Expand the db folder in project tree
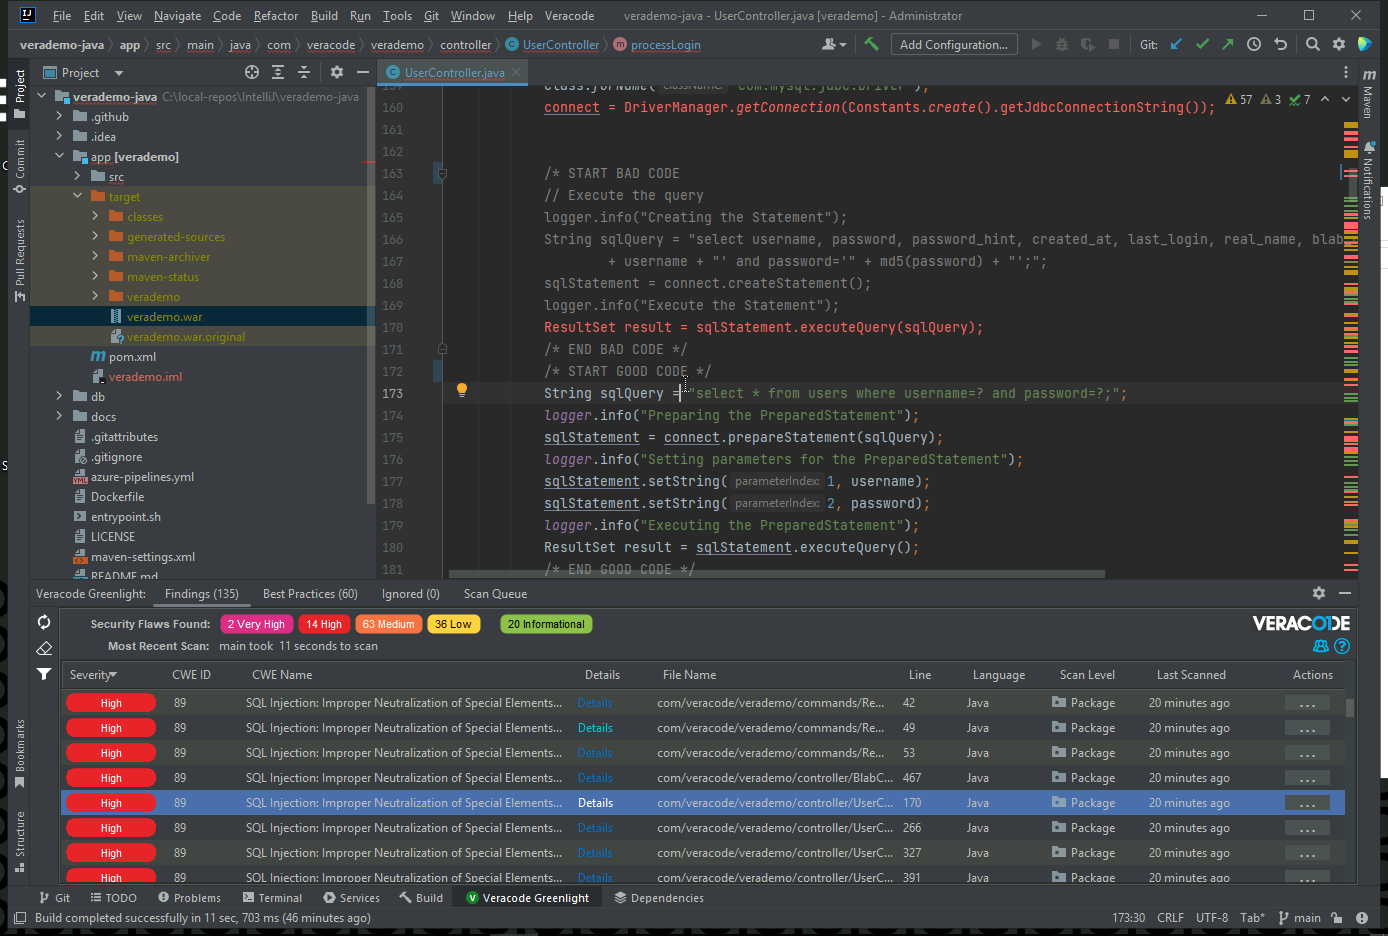The image size is (1388, 936). [59, 396]
